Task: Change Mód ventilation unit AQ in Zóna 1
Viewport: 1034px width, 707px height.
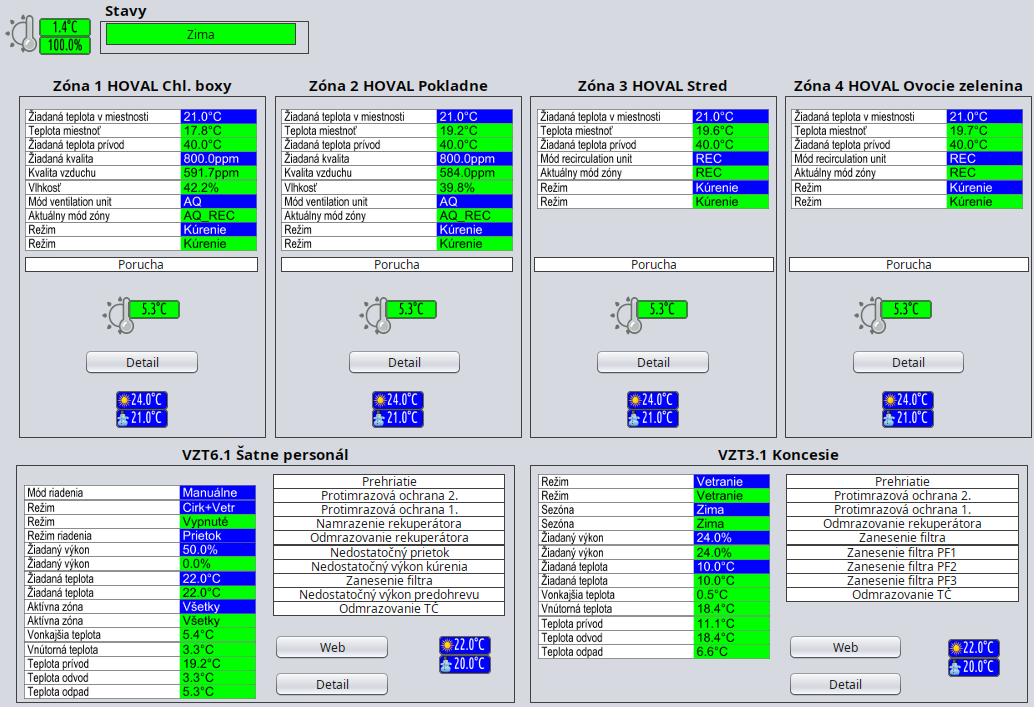Action: point(218,201)
